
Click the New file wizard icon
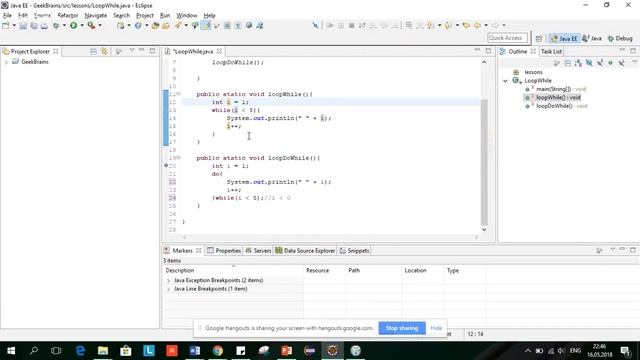tap(6, 25)
